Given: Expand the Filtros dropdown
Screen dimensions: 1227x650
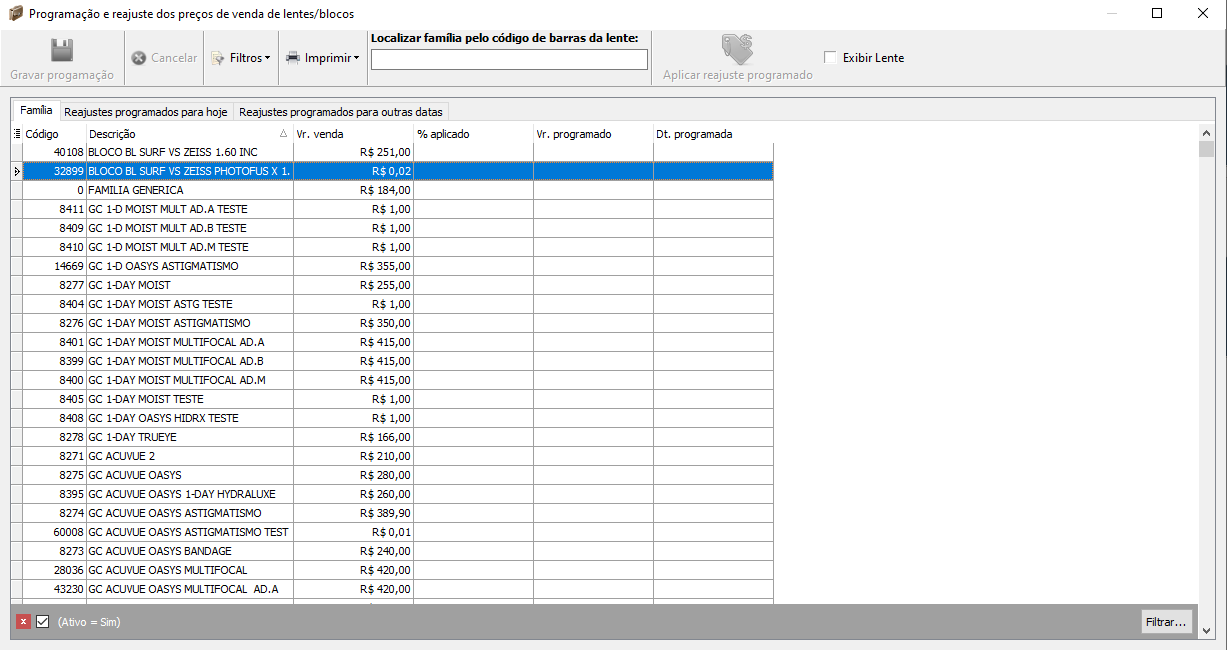Looking at the screenshot, I should click(x=241, y=58).
